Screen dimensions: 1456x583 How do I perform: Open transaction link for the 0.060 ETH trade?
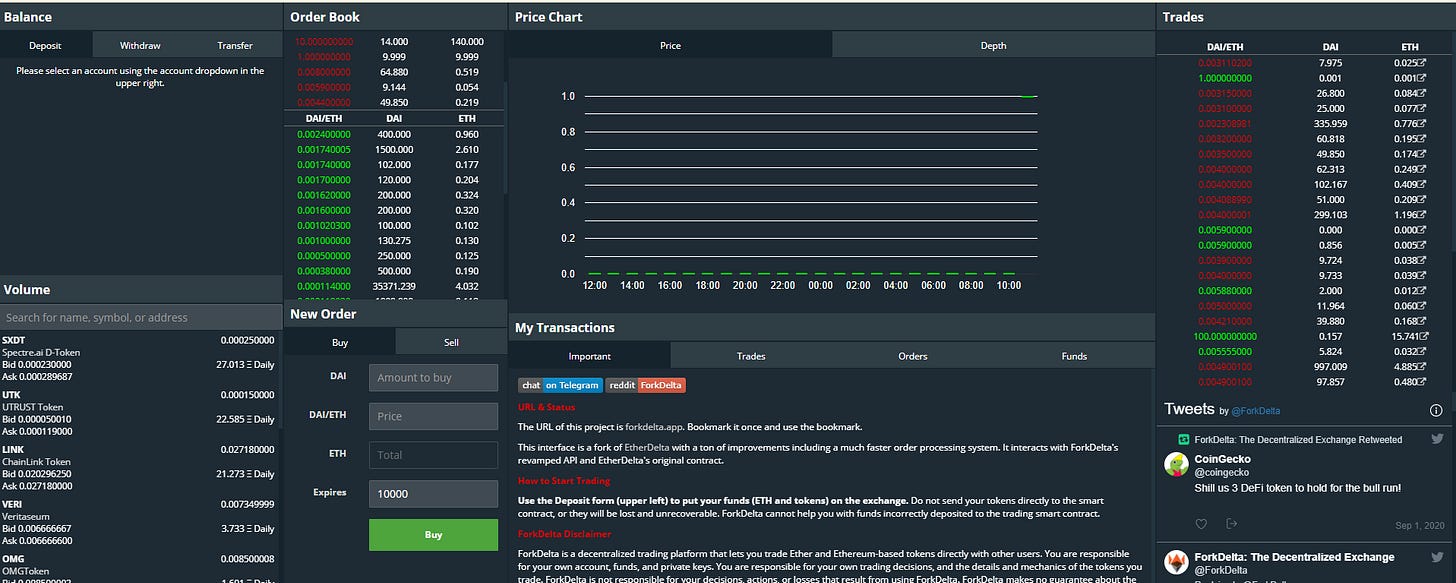tap(1424, 306)
